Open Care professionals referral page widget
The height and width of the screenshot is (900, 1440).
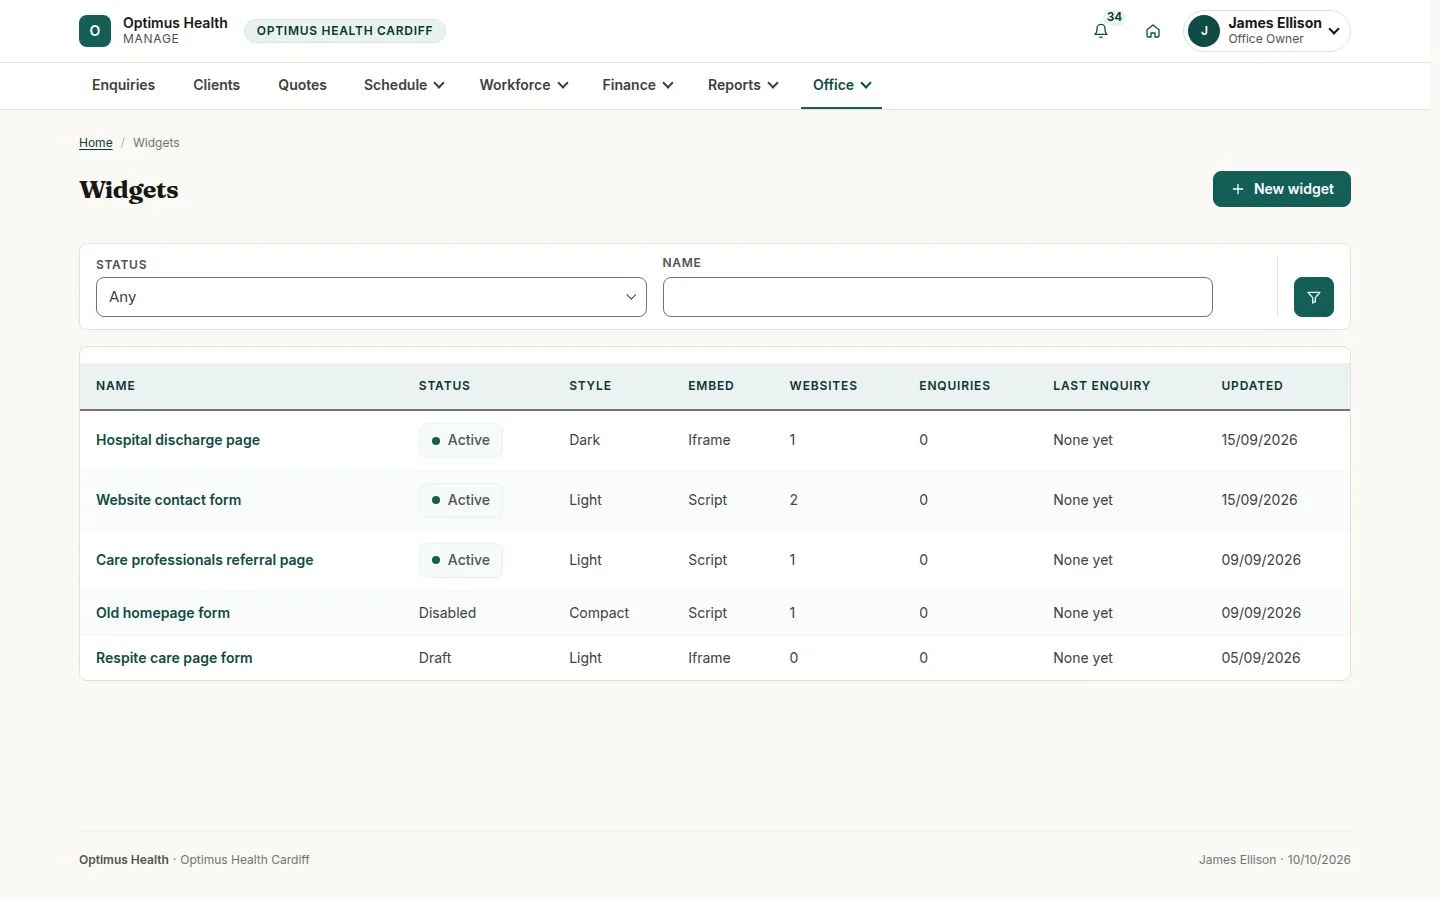(205, 560)
